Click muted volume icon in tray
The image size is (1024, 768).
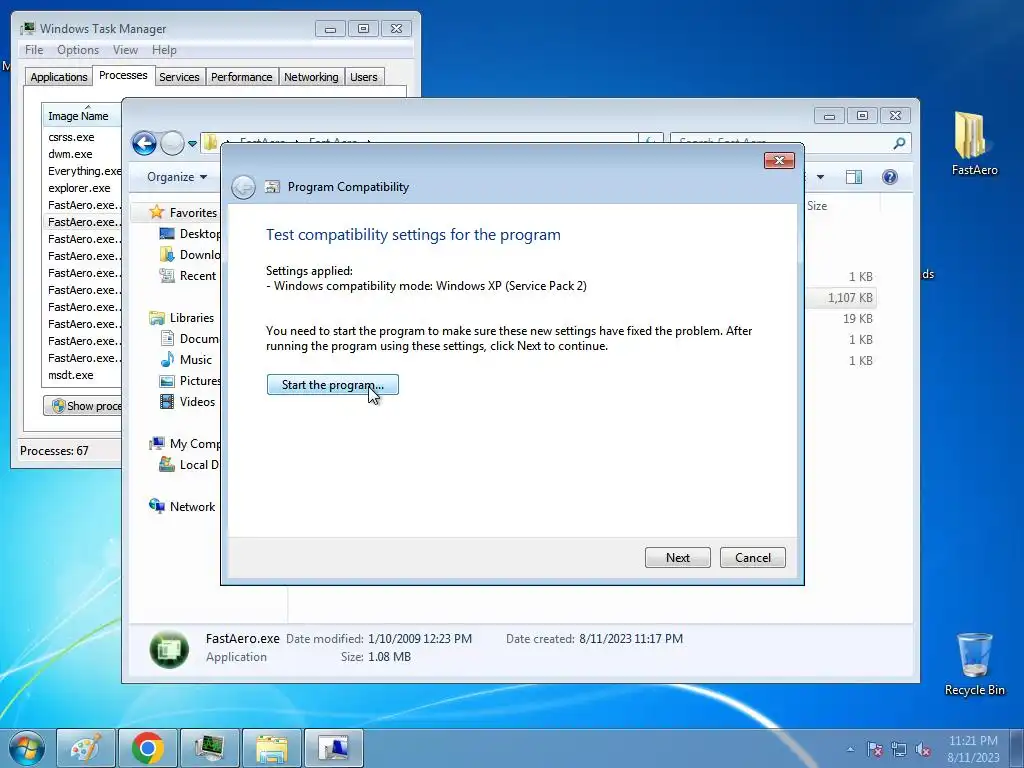[923, 749]
